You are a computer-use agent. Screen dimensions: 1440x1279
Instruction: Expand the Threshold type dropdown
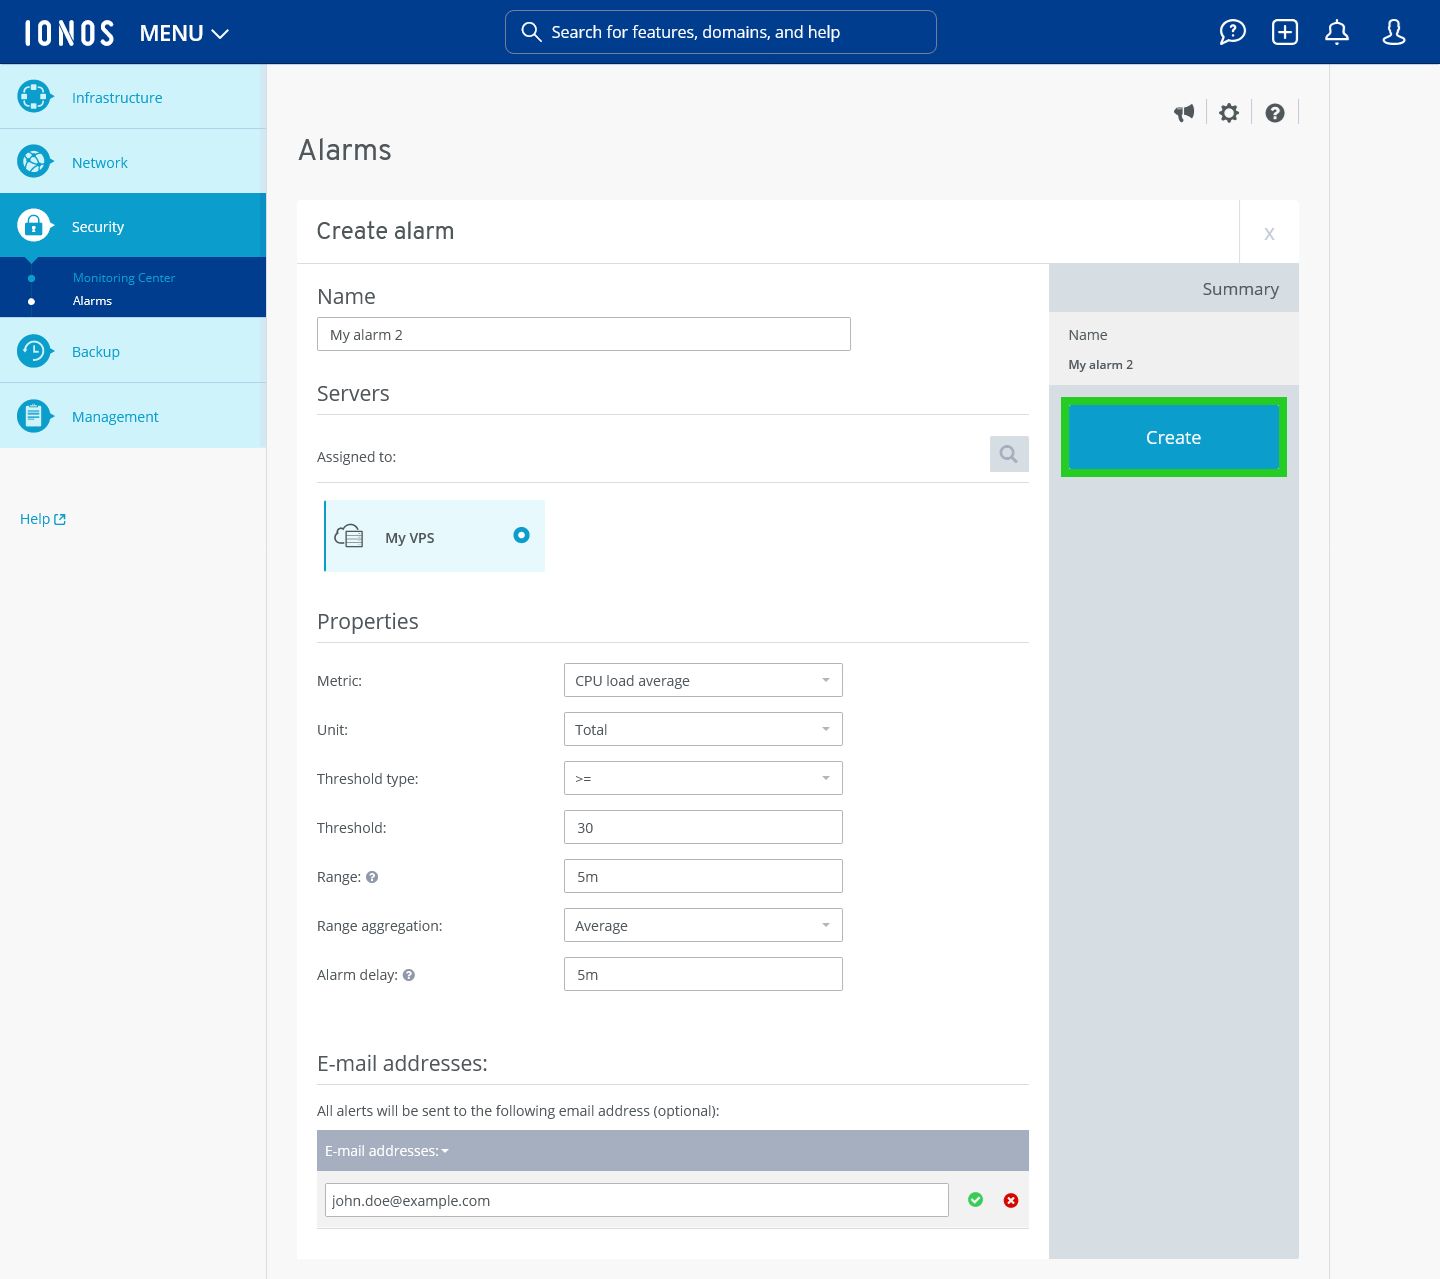coord(703,778)
